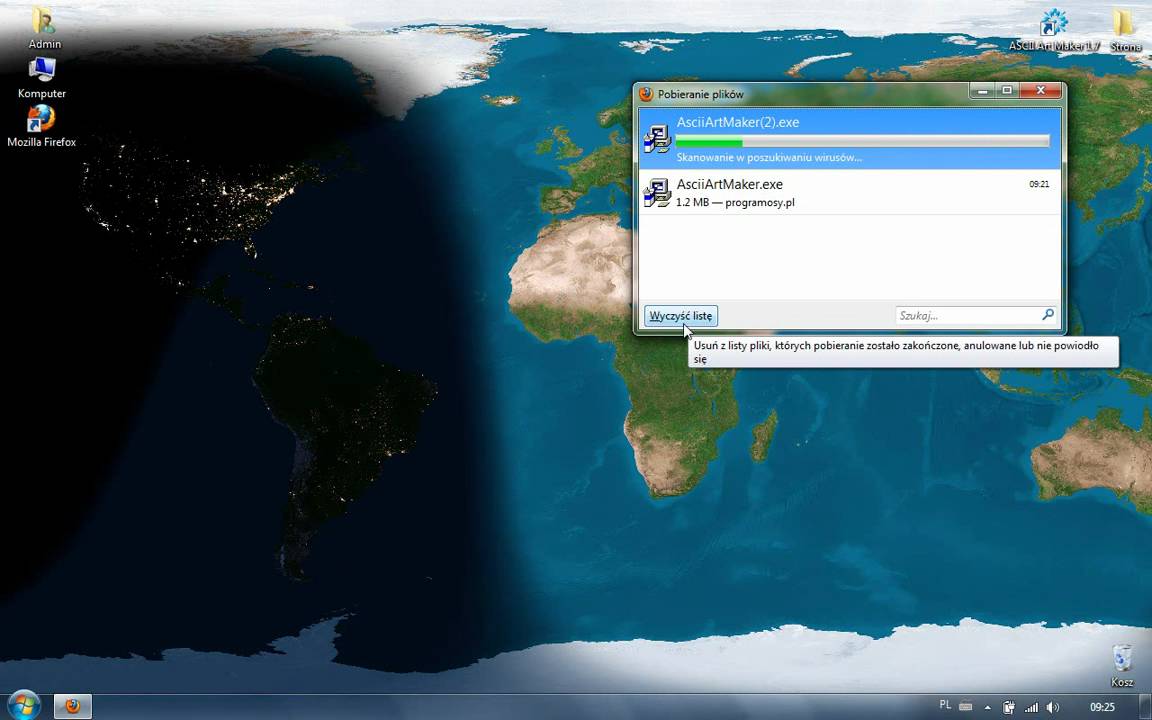The height and width of the screenshot is (720, 1152).
Task: Click the installer icon beside AsciiArtMaker.exe
Action: pyautogui.click(x=657, y=192)
